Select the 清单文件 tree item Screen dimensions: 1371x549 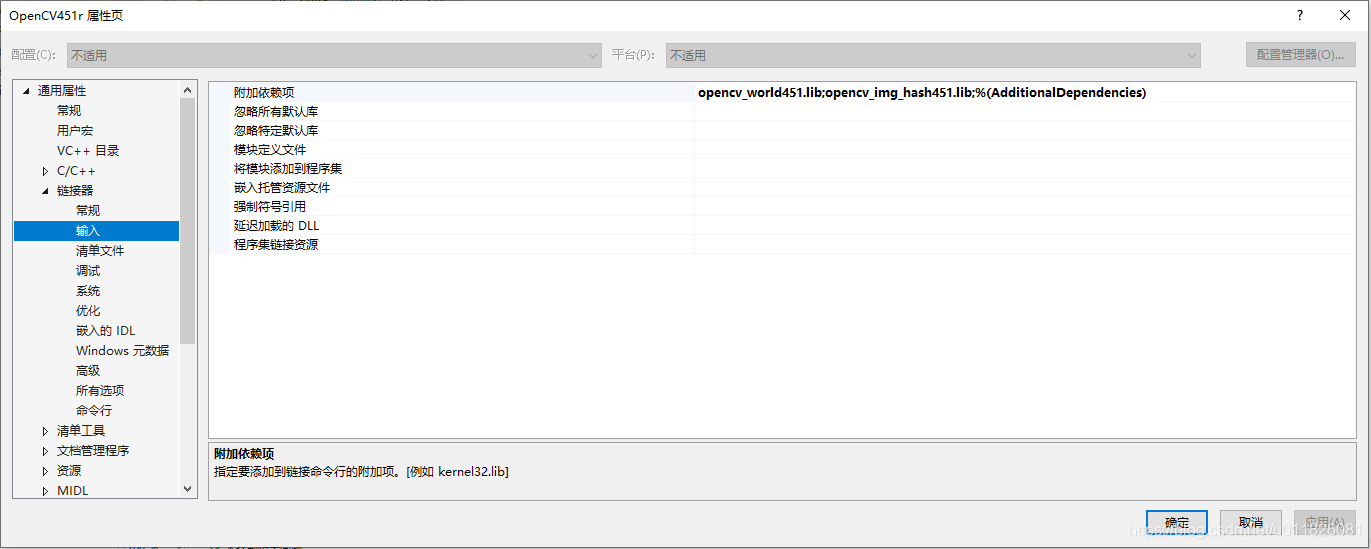pyautogui.click(x=100, y=251)
